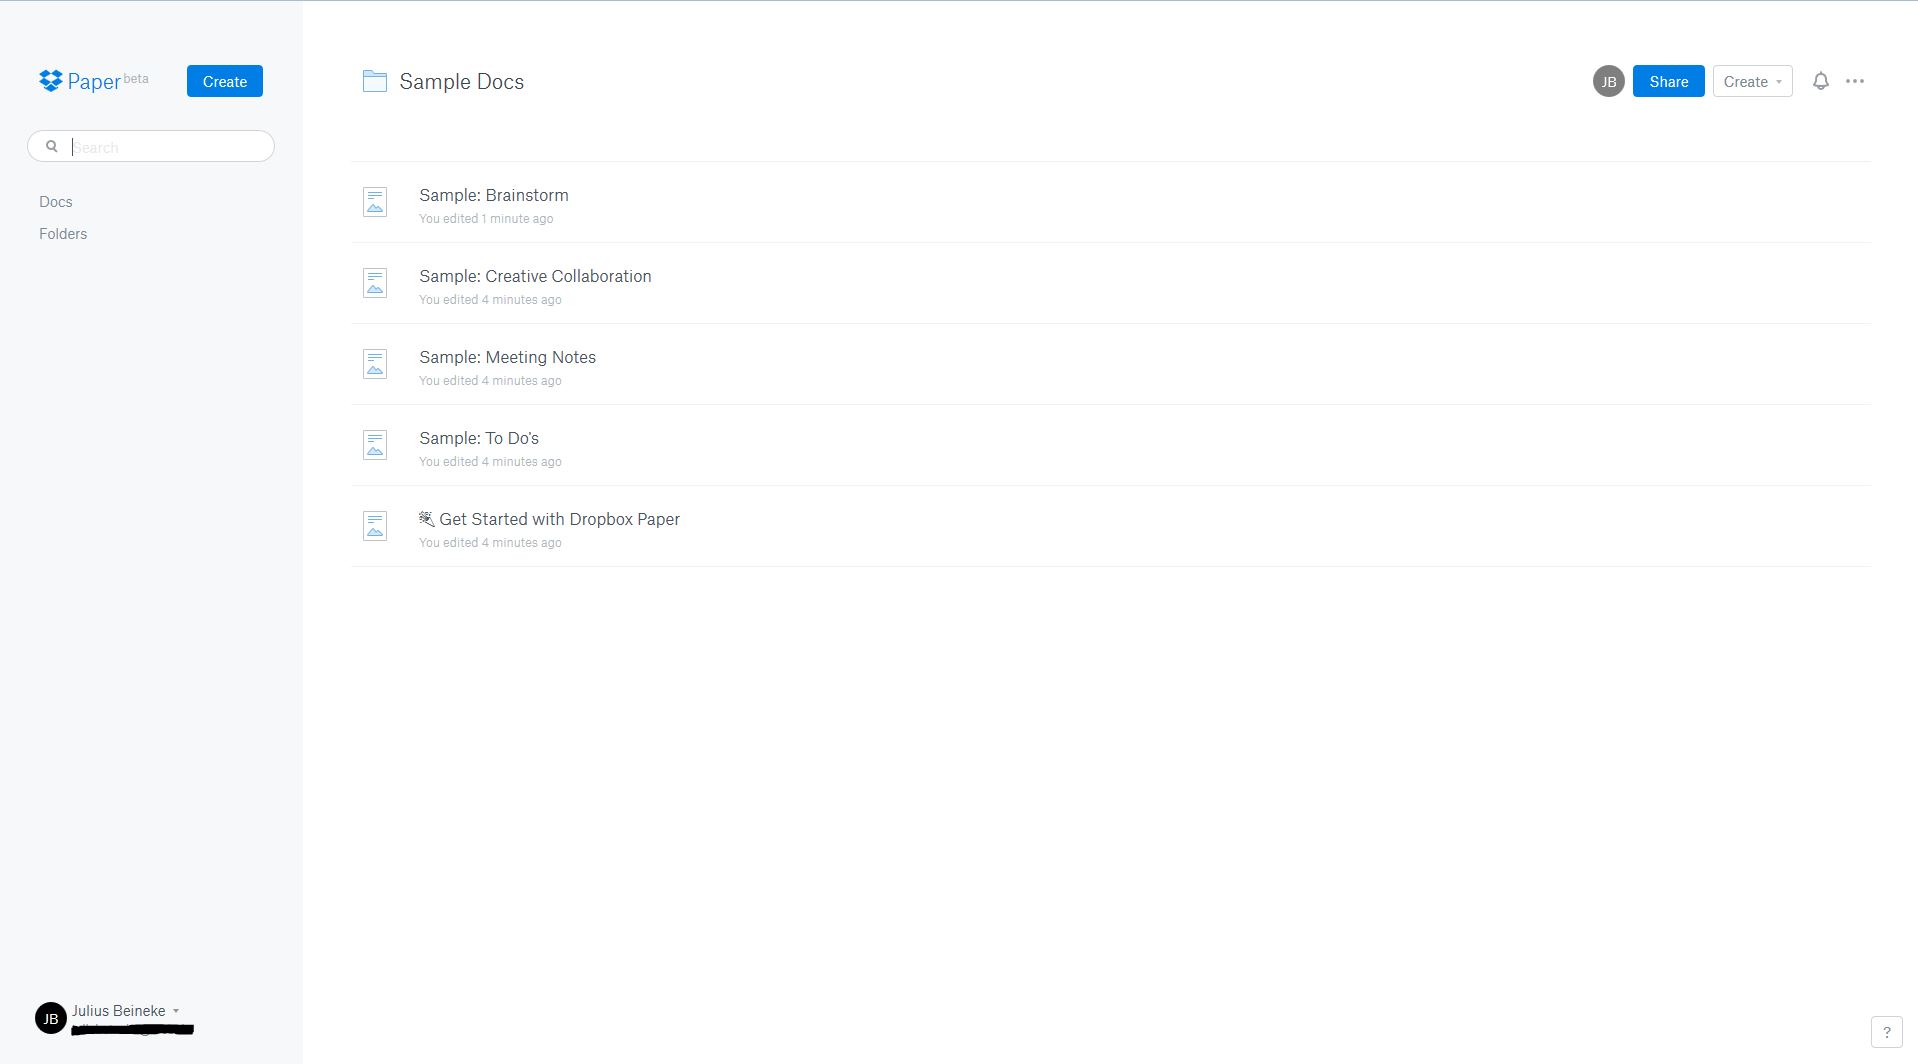Open the Sample: Brainstorm document
Viewport: 1918px width, 1064px height.
click(x=494, y=195)
